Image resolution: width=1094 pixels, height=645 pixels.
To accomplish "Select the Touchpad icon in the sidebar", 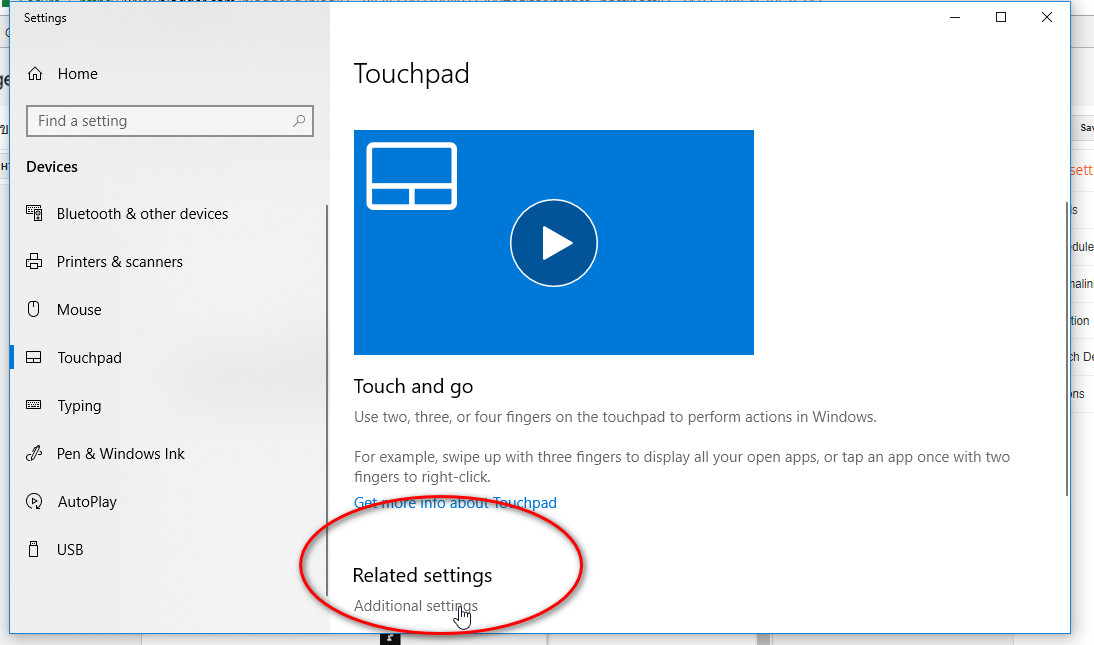I will [x=35, y=357].
